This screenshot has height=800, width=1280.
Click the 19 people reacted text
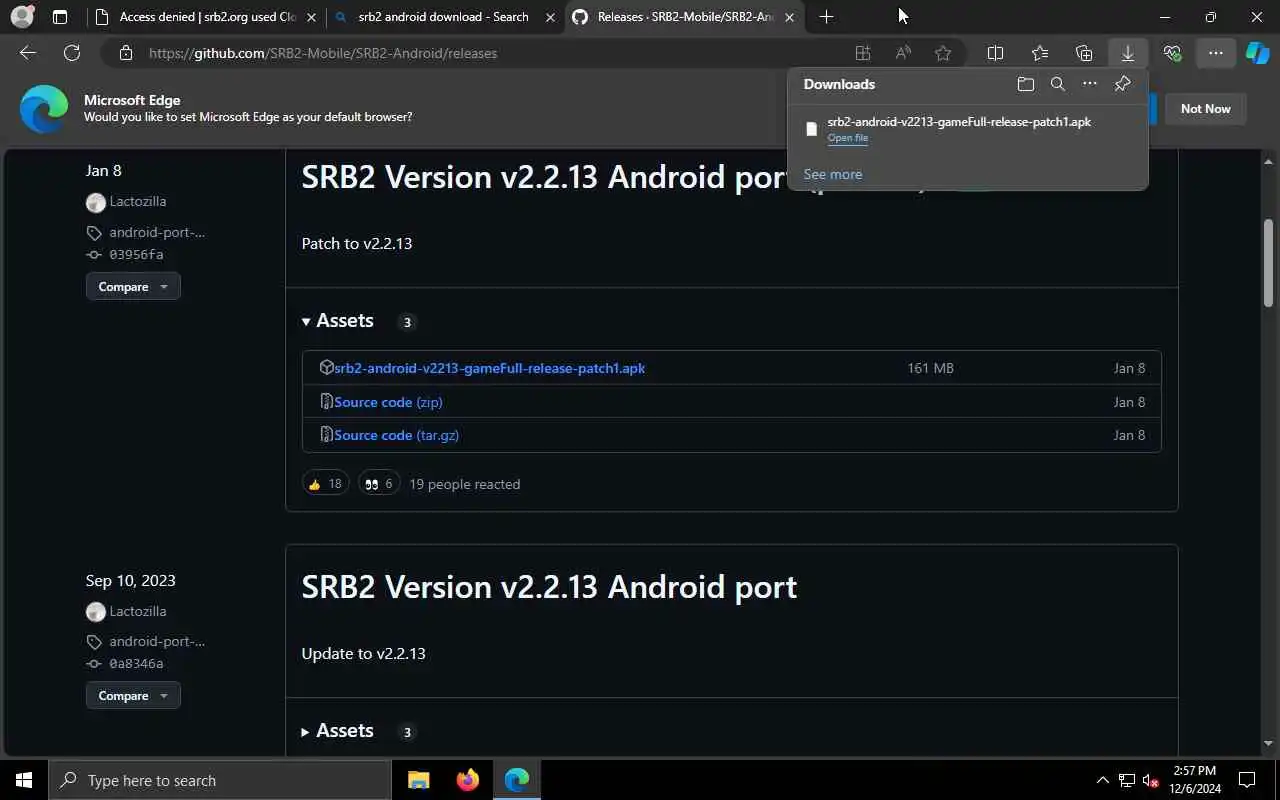tap(464, 484)
